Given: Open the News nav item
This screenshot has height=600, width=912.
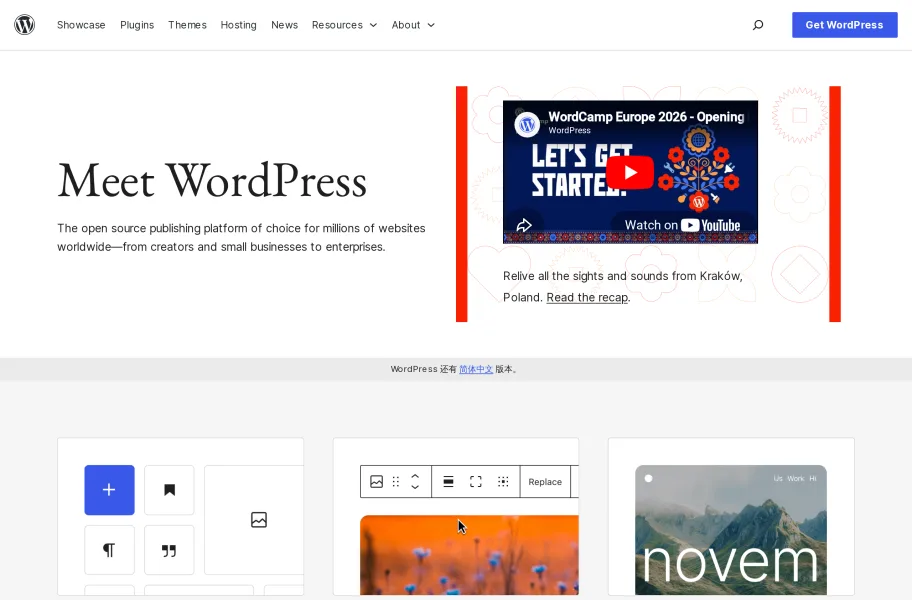Looking at the screenshot, I should (284, 25).
